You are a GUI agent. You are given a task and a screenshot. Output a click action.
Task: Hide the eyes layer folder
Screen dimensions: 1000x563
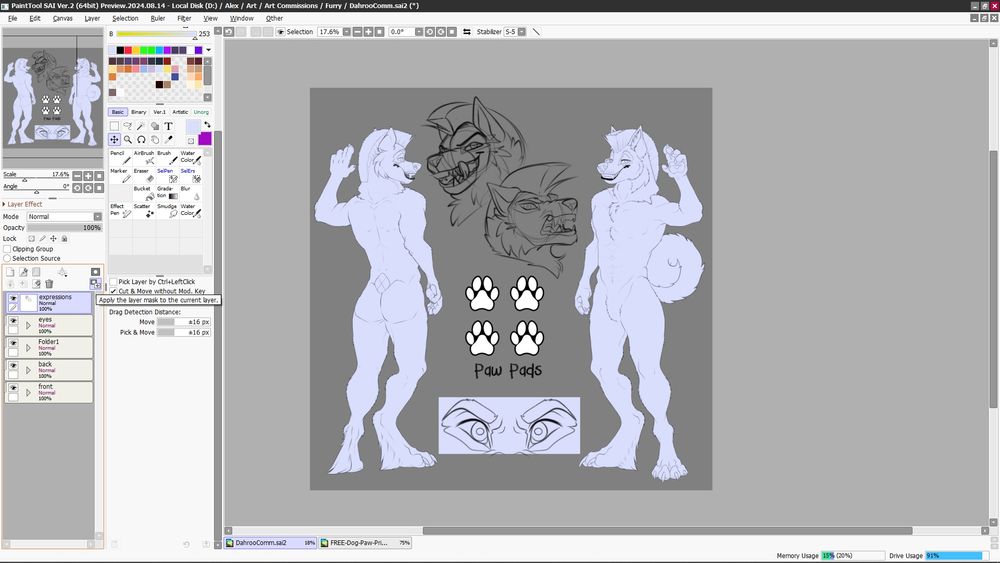point(13,320)
